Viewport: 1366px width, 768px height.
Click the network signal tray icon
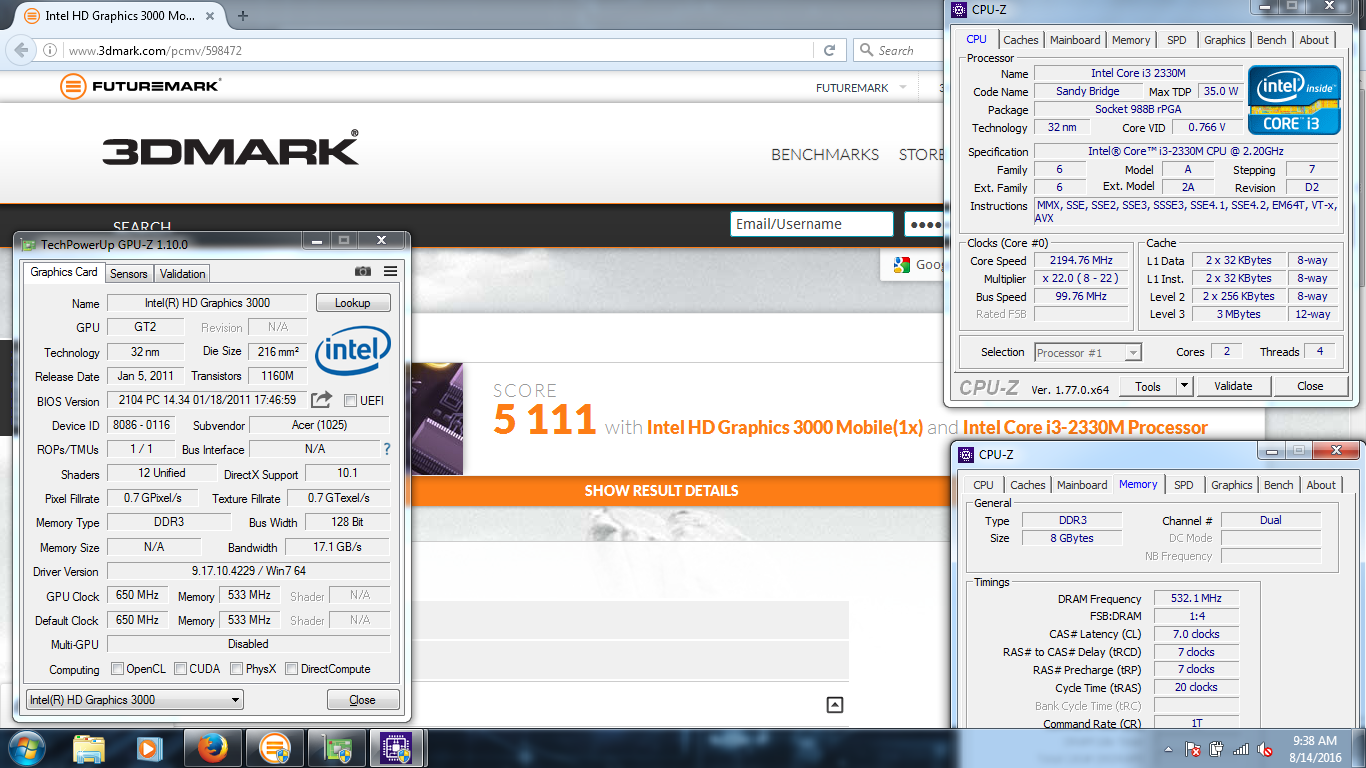click(x=1241, y=749)
